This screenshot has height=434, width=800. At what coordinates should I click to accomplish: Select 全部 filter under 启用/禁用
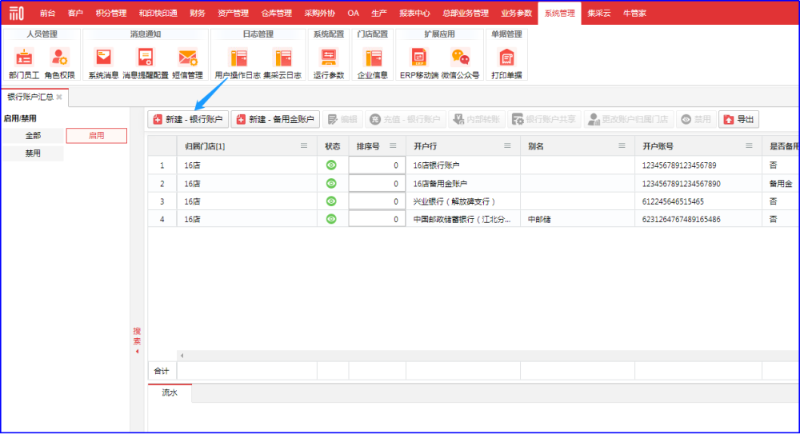click(x=33, y=136)
